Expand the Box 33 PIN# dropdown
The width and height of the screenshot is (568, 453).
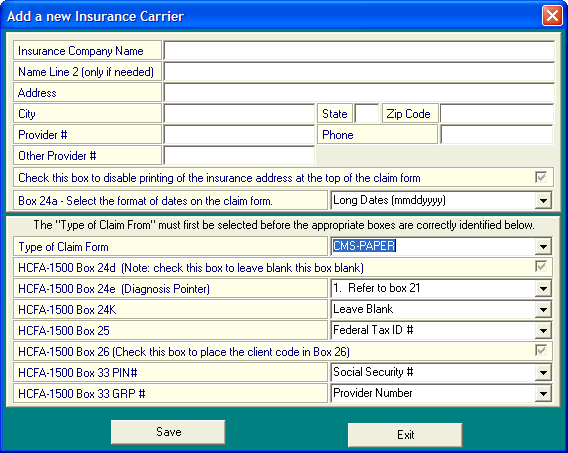pyautogui.click(x=543, y=373)
